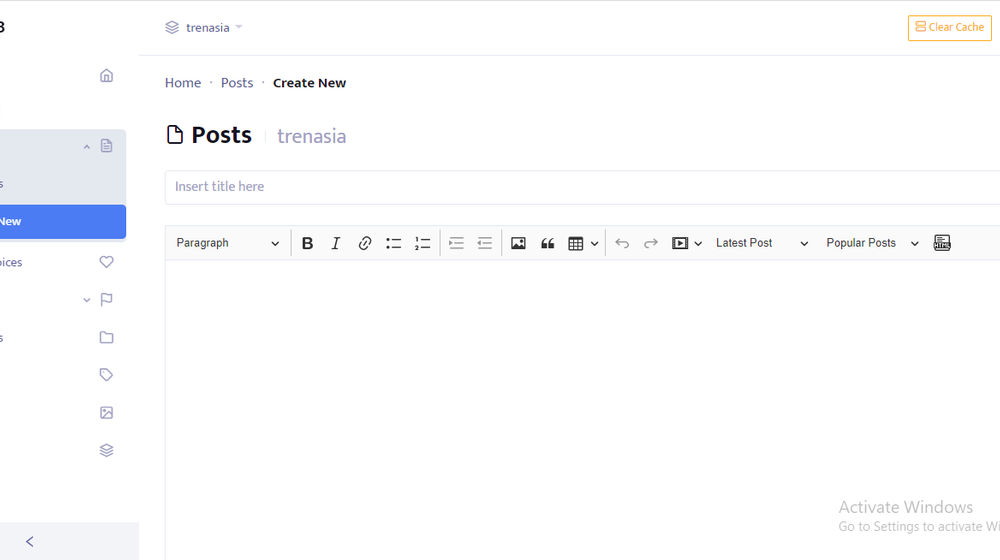1000x560 pixels.
Task: Go to Home breadcrumb link
Action: [x=183, y=83]
